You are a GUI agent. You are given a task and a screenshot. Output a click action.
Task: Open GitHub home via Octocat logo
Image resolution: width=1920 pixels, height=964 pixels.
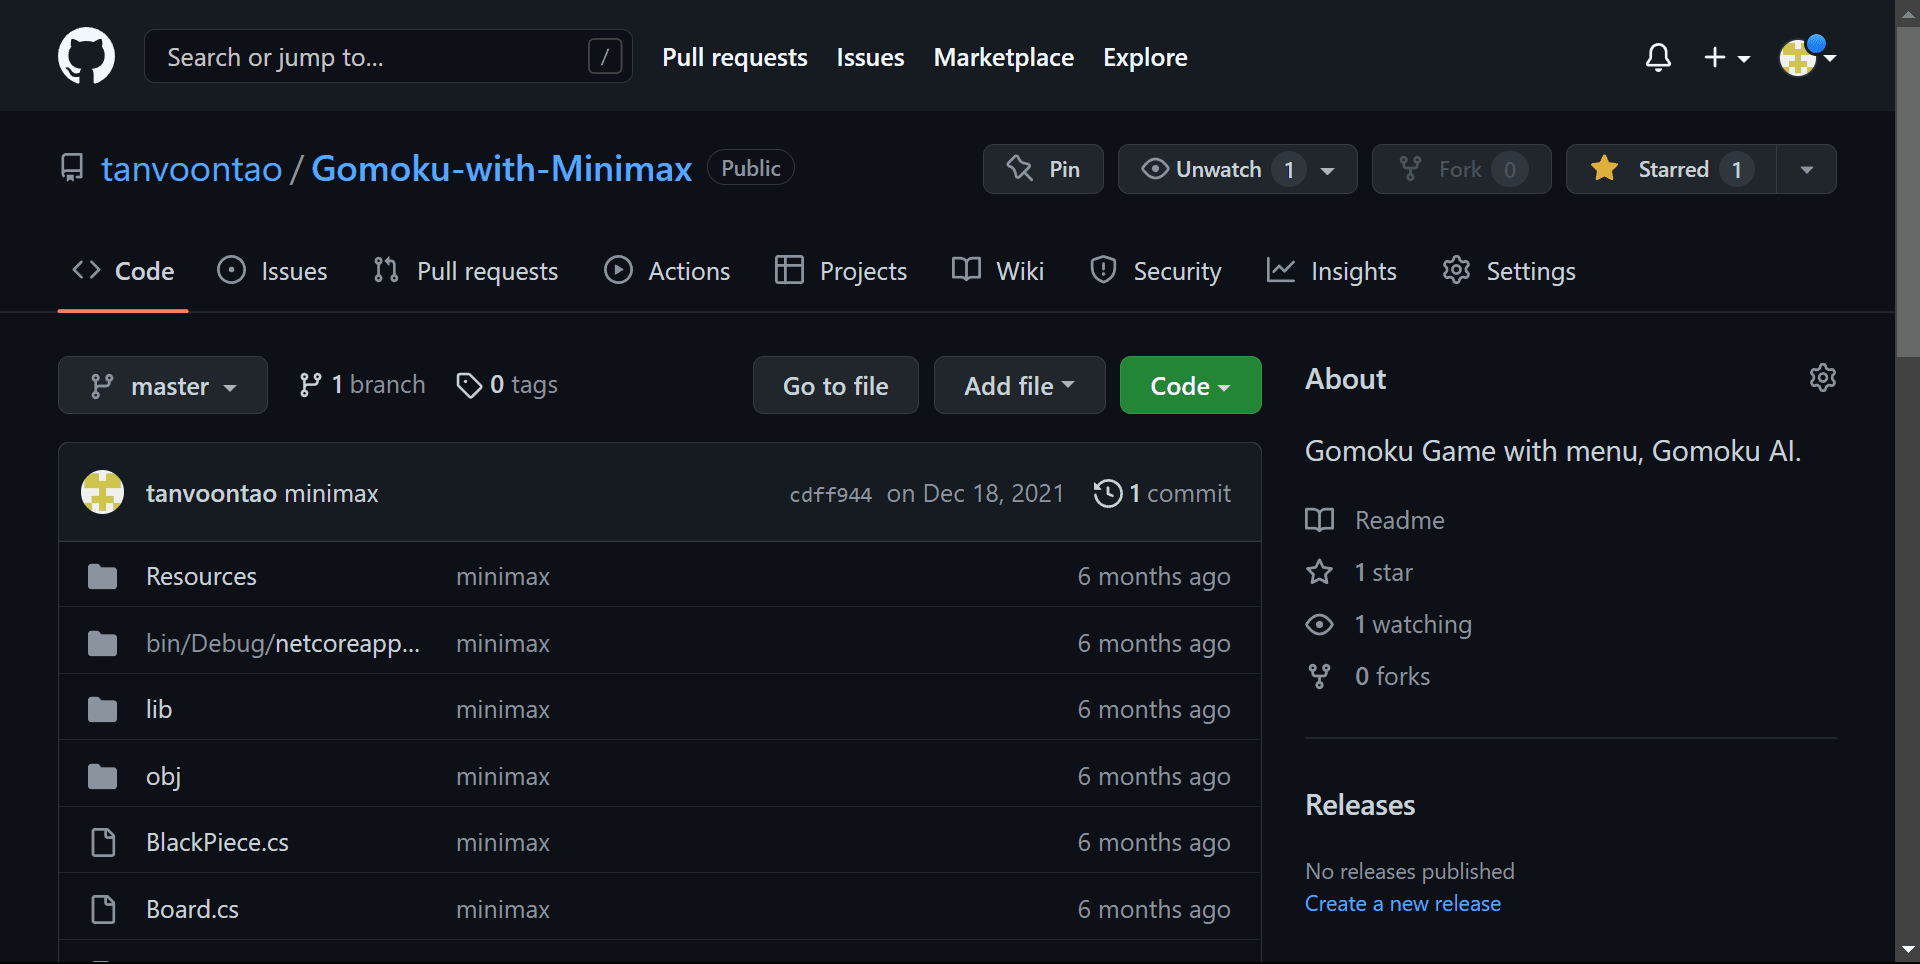[86, 56]
